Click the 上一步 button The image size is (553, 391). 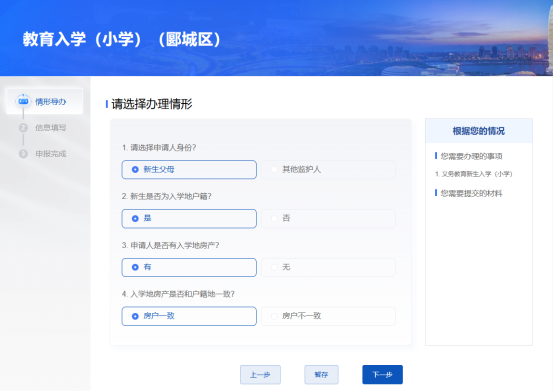click(x=260, y=375)
